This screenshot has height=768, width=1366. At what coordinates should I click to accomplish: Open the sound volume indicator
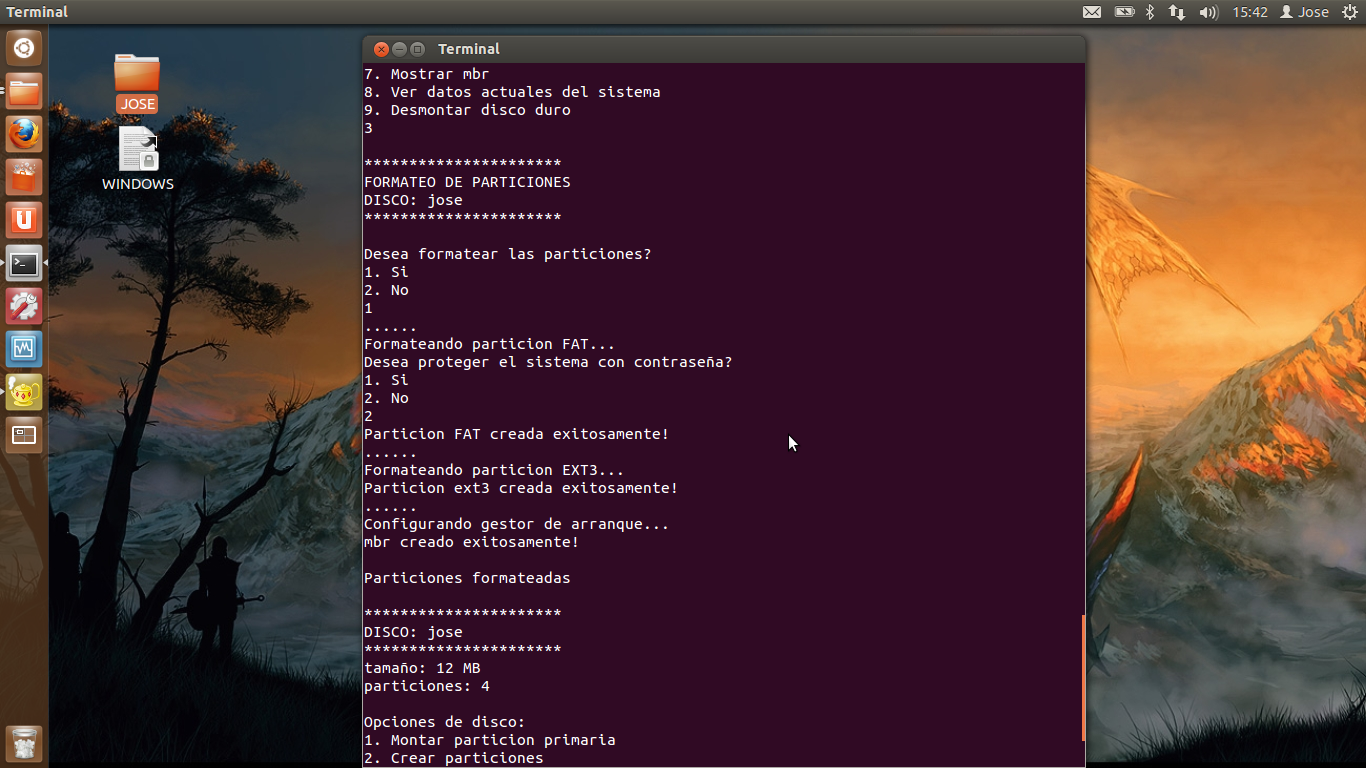click(x=1208, y=12)
